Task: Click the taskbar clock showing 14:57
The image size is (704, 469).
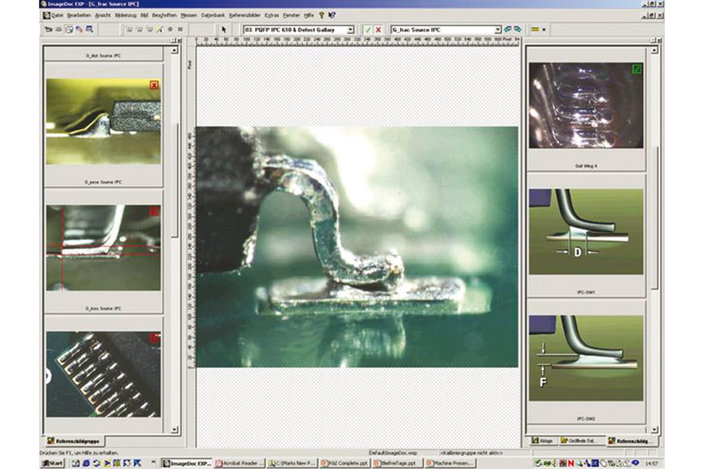Action: pyautogui.click(x=651, y=463)
